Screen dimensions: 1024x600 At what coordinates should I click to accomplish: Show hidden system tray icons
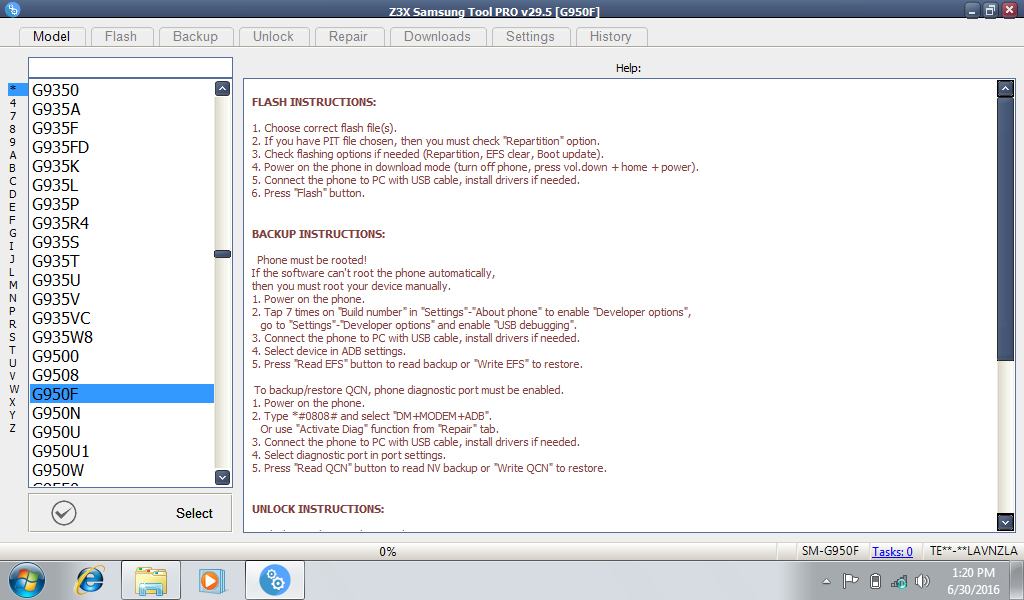point(826,581)
